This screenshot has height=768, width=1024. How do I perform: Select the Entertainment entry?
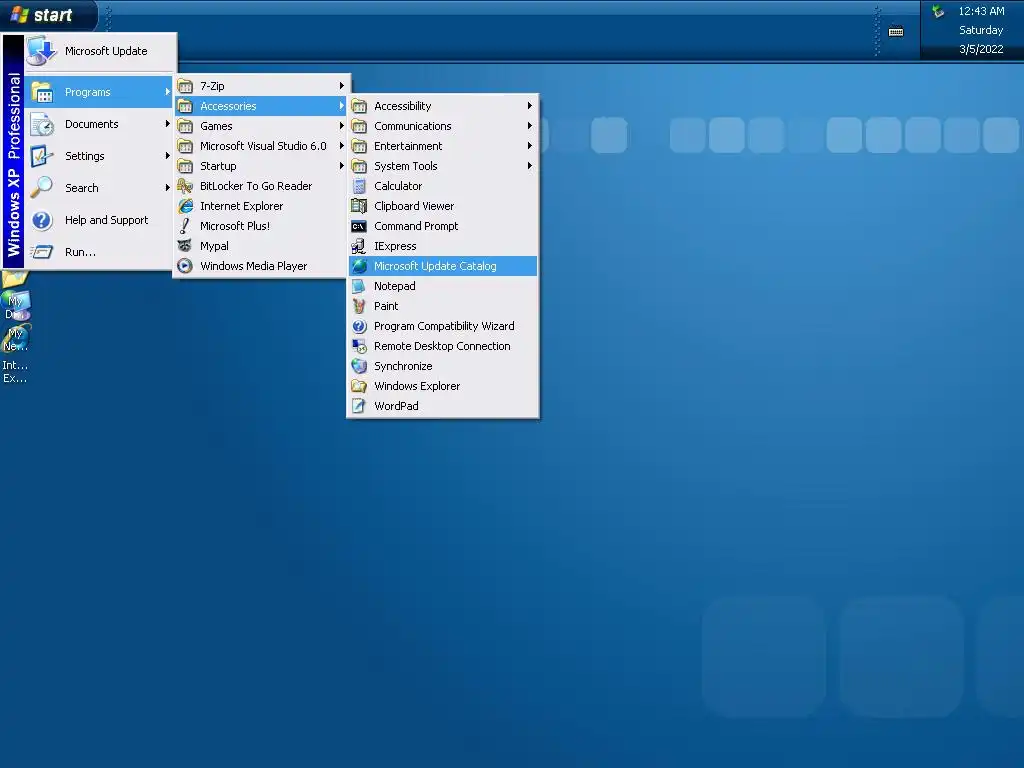pos(443,146)
